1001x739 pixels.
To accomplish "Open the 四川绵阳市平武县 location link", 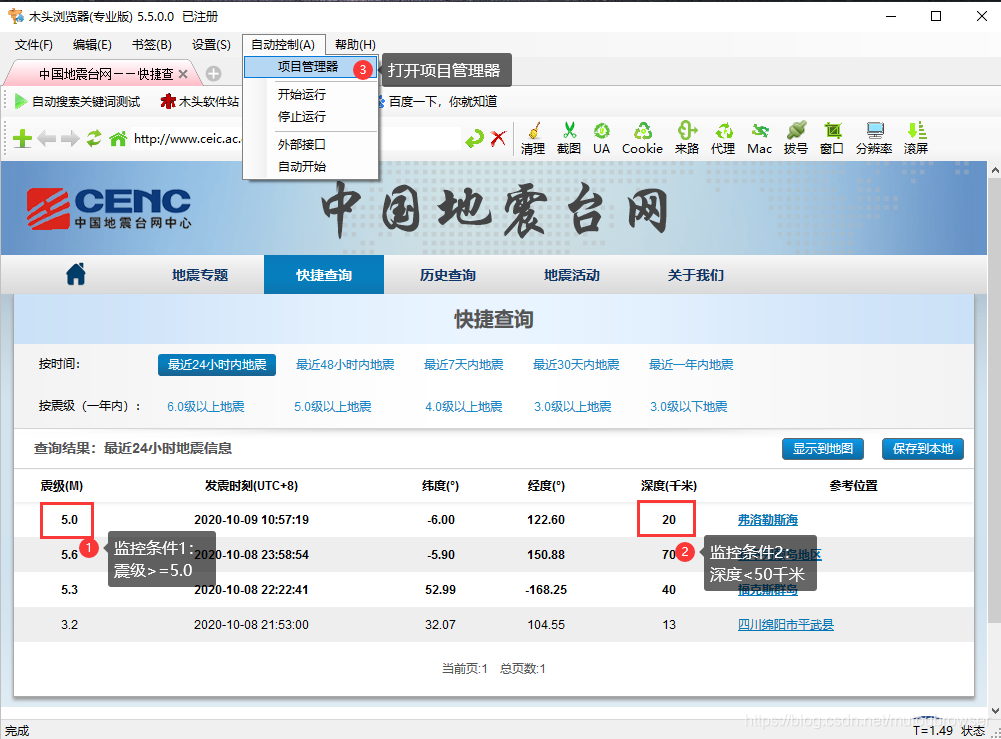I will click(786, 625).
